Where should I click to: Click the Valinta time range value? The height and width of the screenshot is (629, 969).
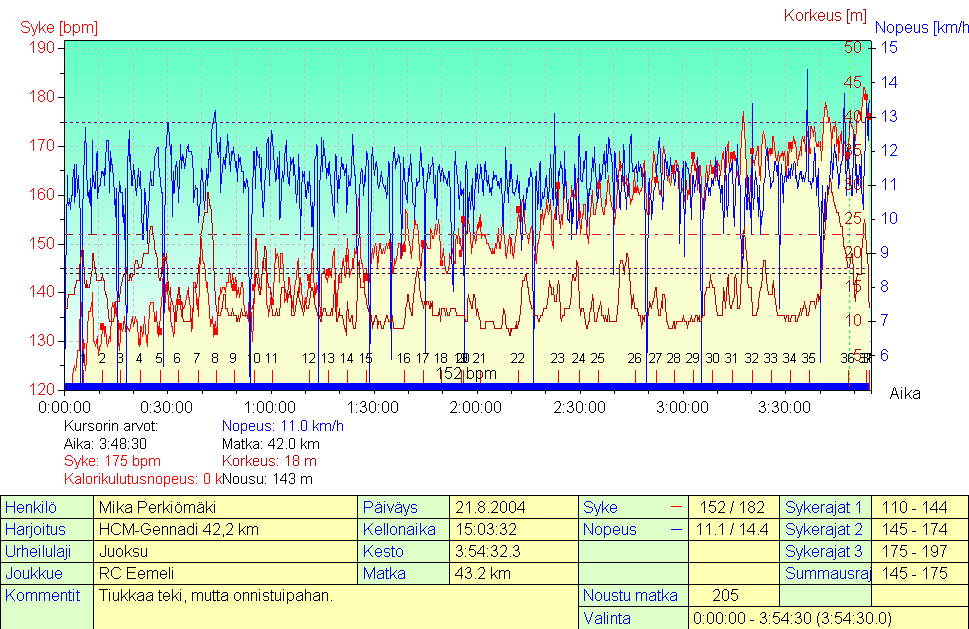coord(791,619)
